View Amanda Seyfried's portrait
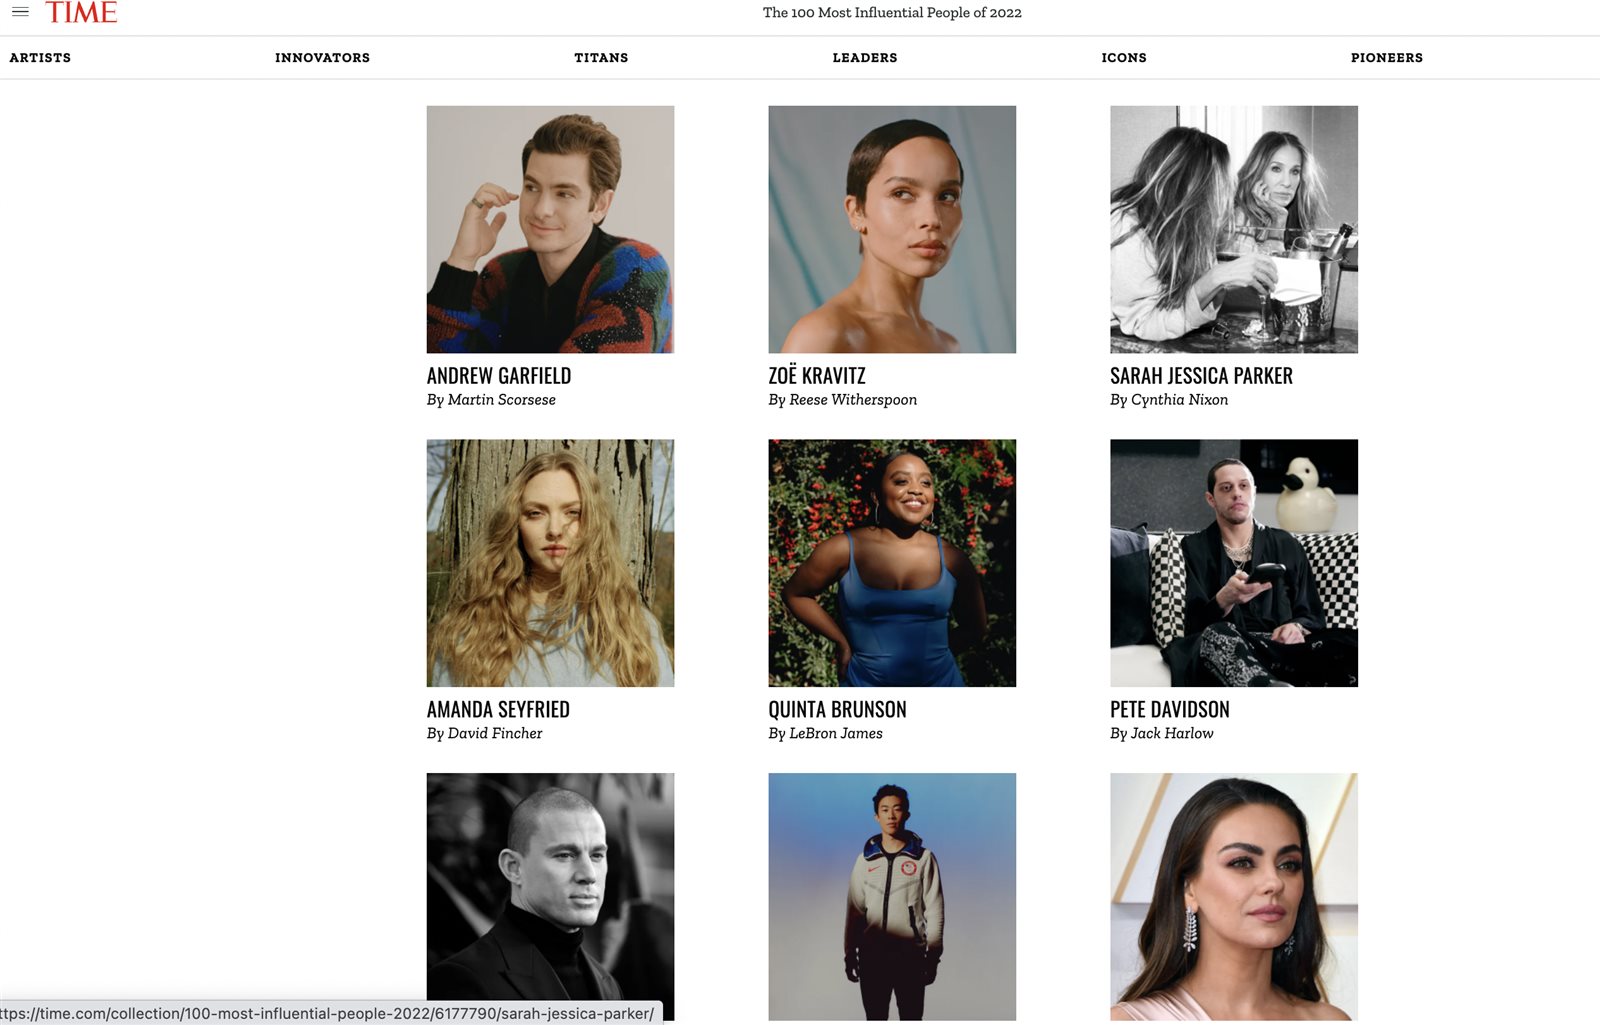 (x=550, y=563)
